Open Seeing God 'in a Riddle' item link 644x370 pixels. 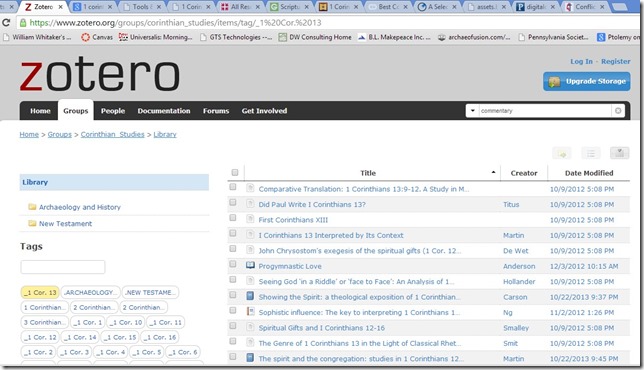(x=356, y=281)
